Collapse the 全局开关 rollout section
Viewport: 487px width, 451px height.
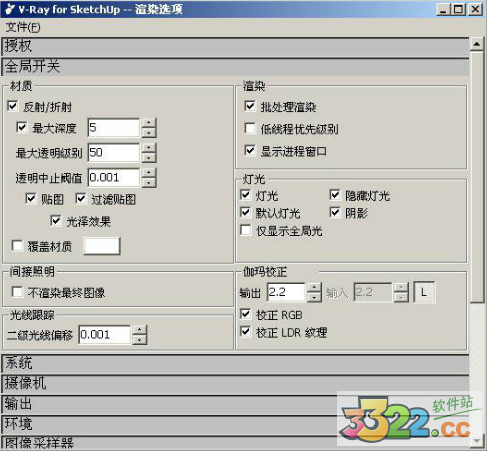coord(235,67)
